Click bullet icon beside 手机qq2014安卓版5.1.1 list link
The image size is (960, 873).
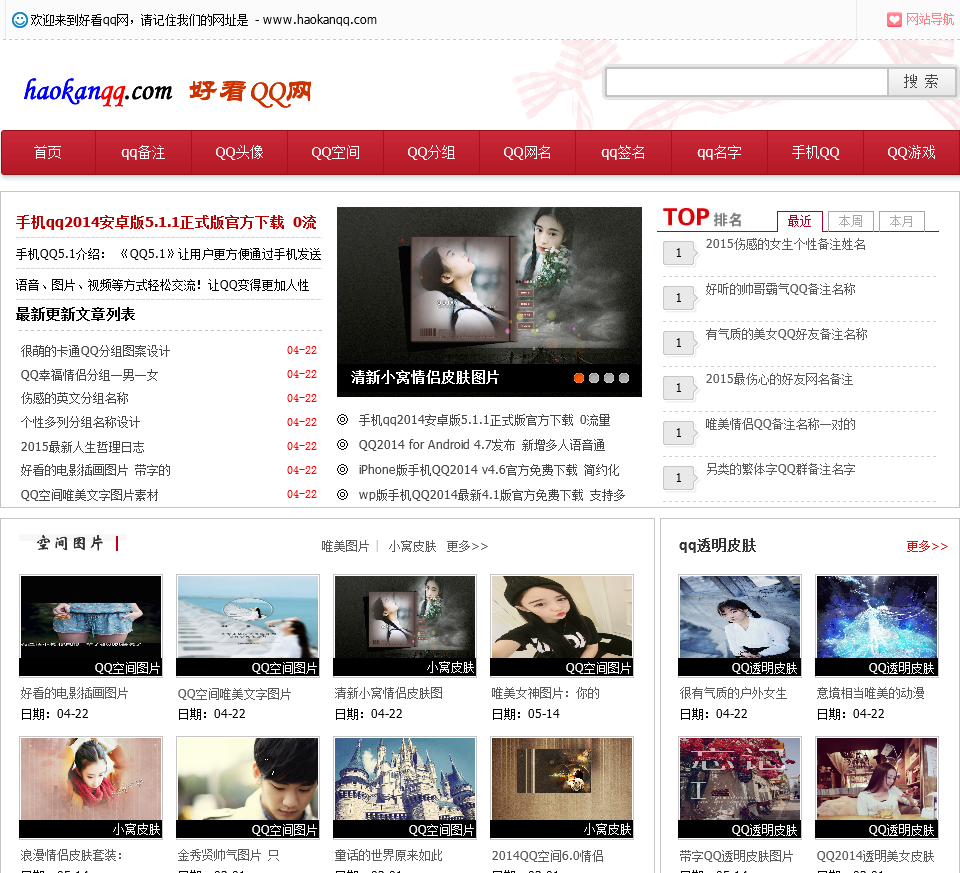pos(343,420)
